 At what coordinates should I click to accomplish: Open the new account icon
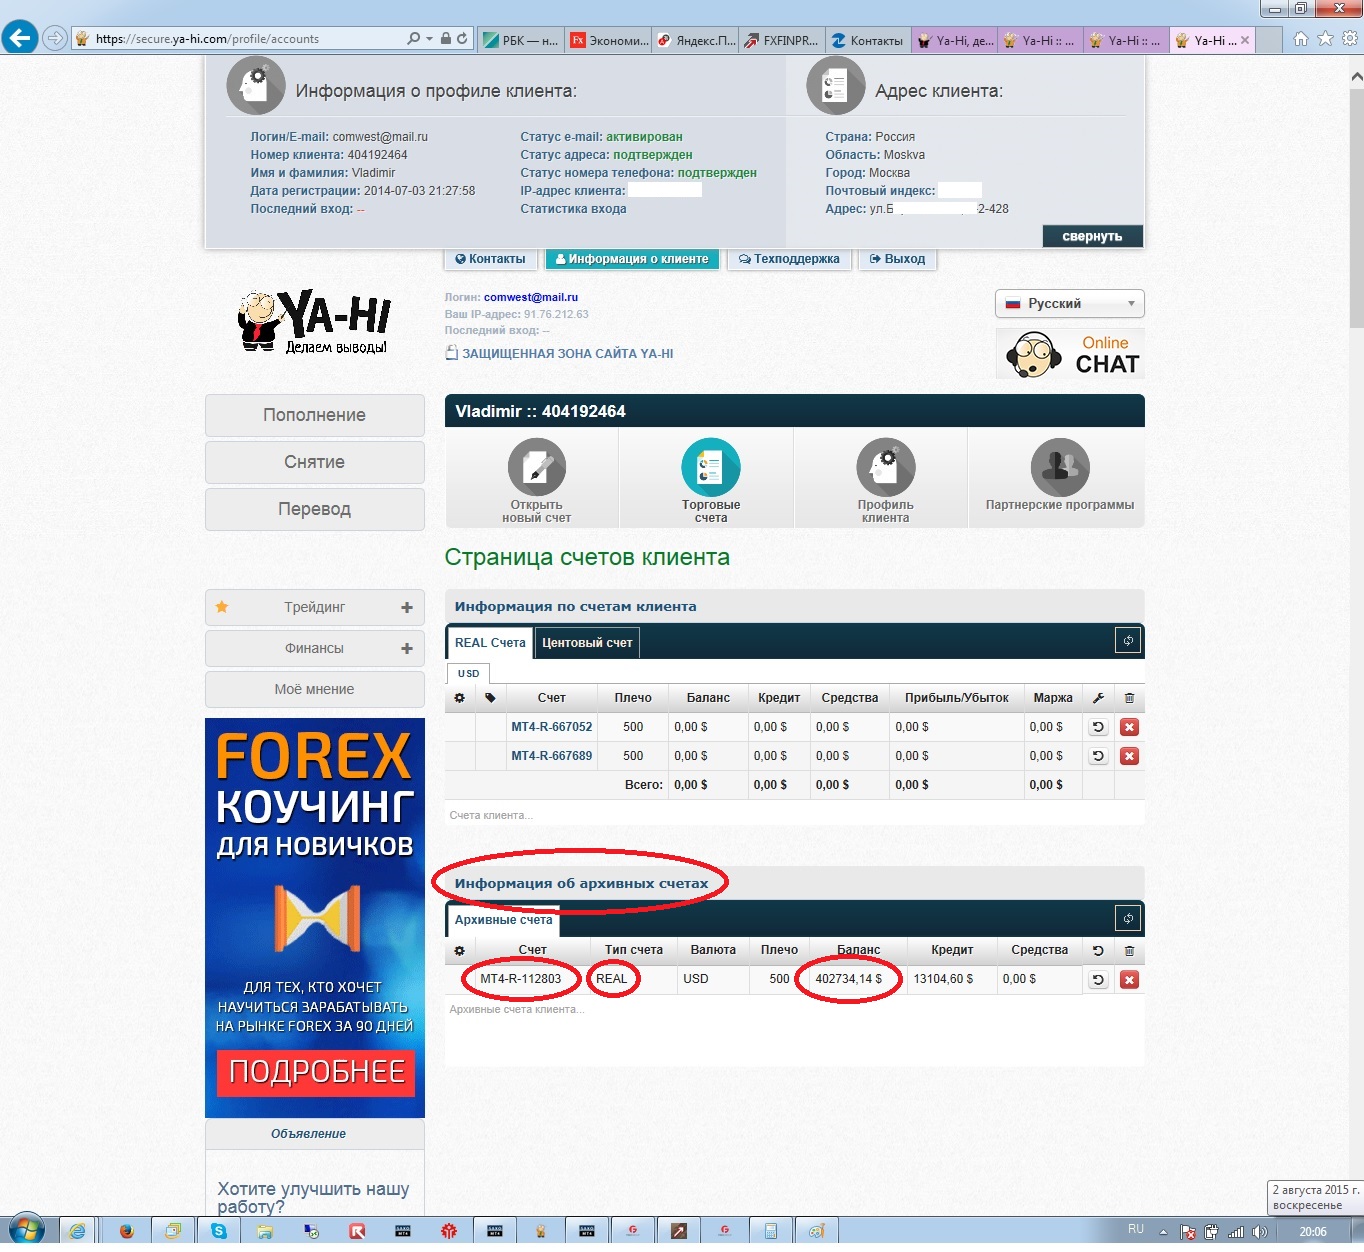tap(537, 468)
